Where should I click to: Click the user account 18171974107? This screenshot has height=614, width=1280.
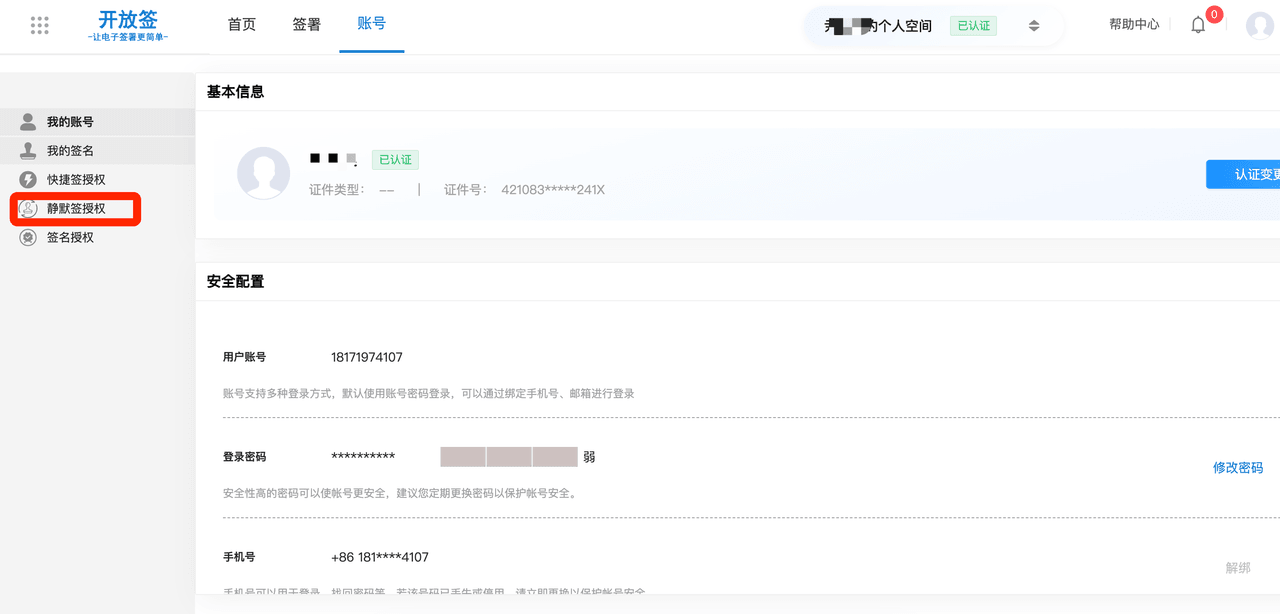point(367,357)
